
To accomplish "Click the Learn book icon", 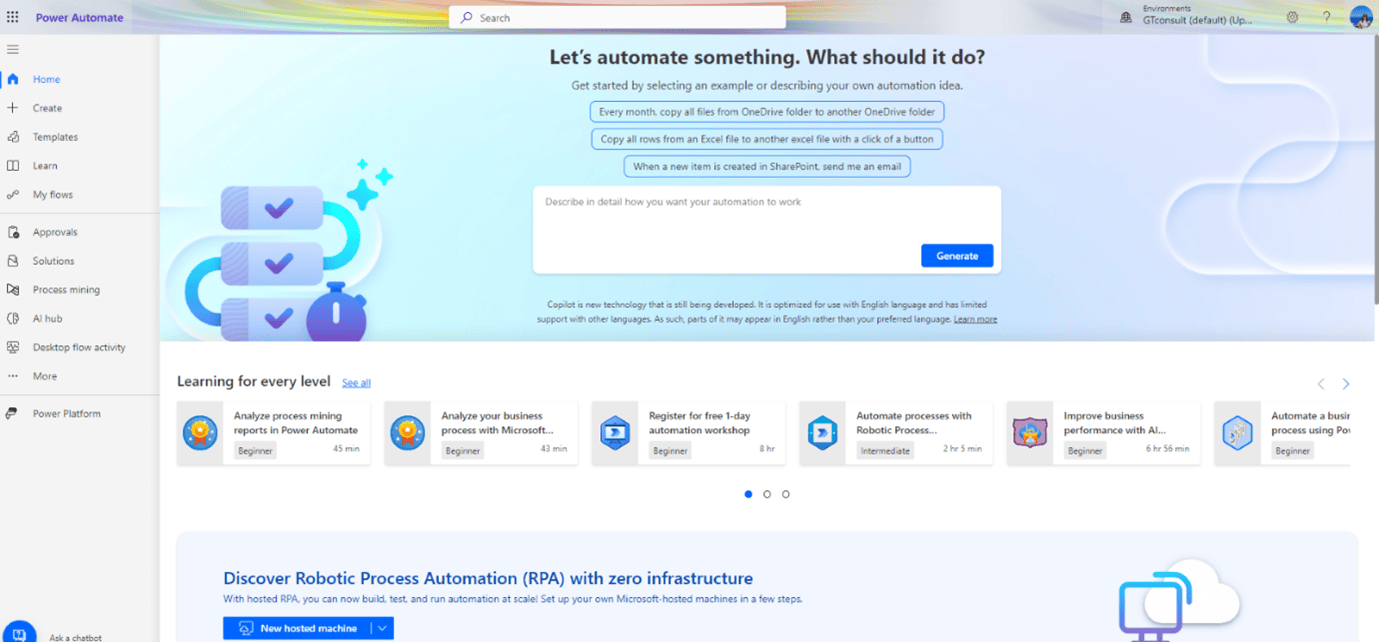I will 13,166.
